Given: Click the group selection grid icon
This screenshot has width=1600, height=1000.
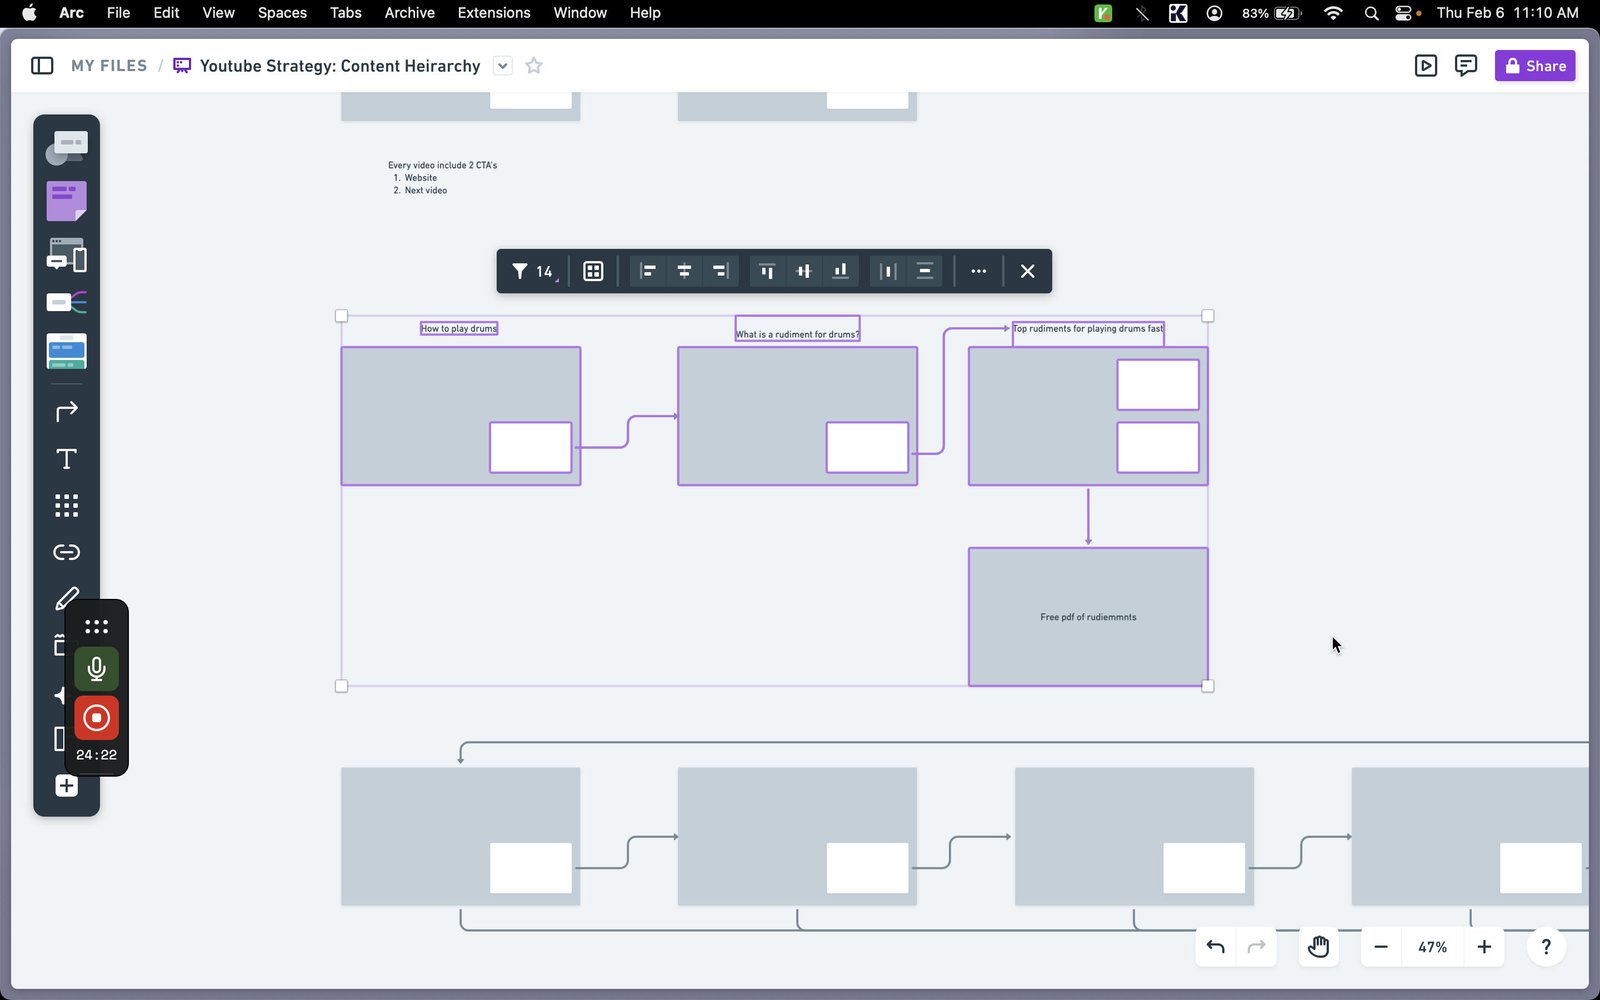Looking at the screenshot, I should (593, 271).
